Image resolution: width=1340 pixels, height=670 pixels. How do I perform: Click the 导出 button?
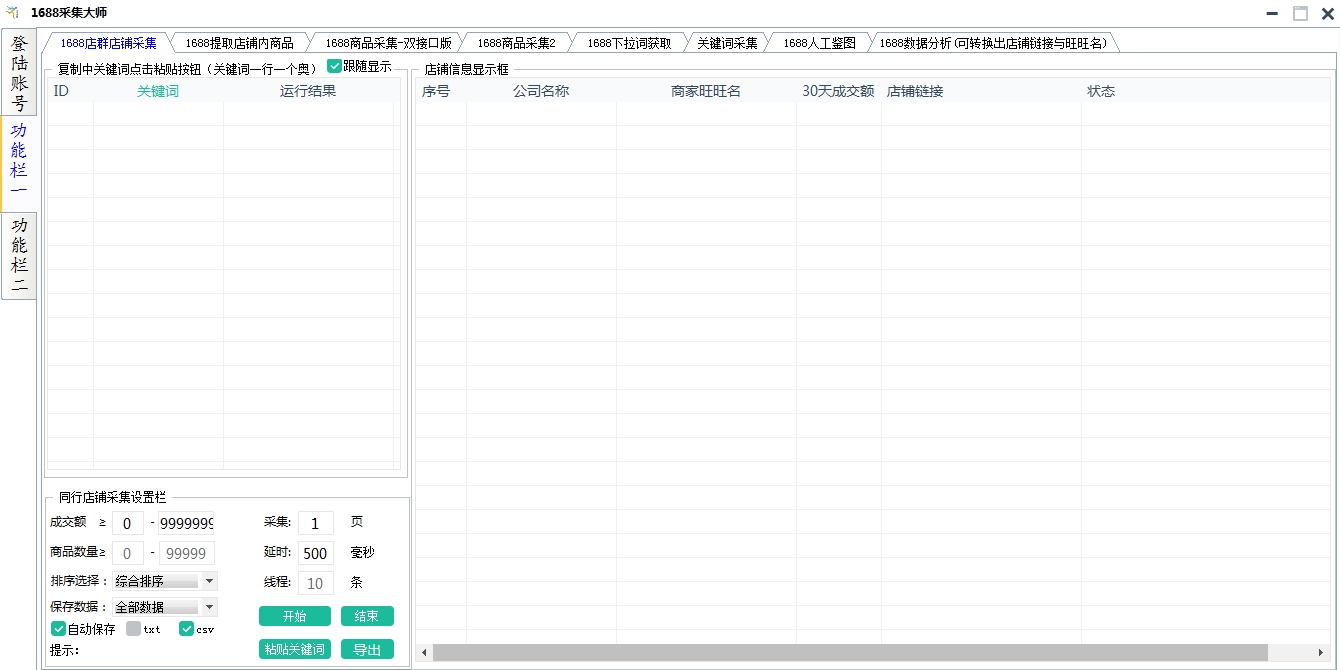(367, 649)
